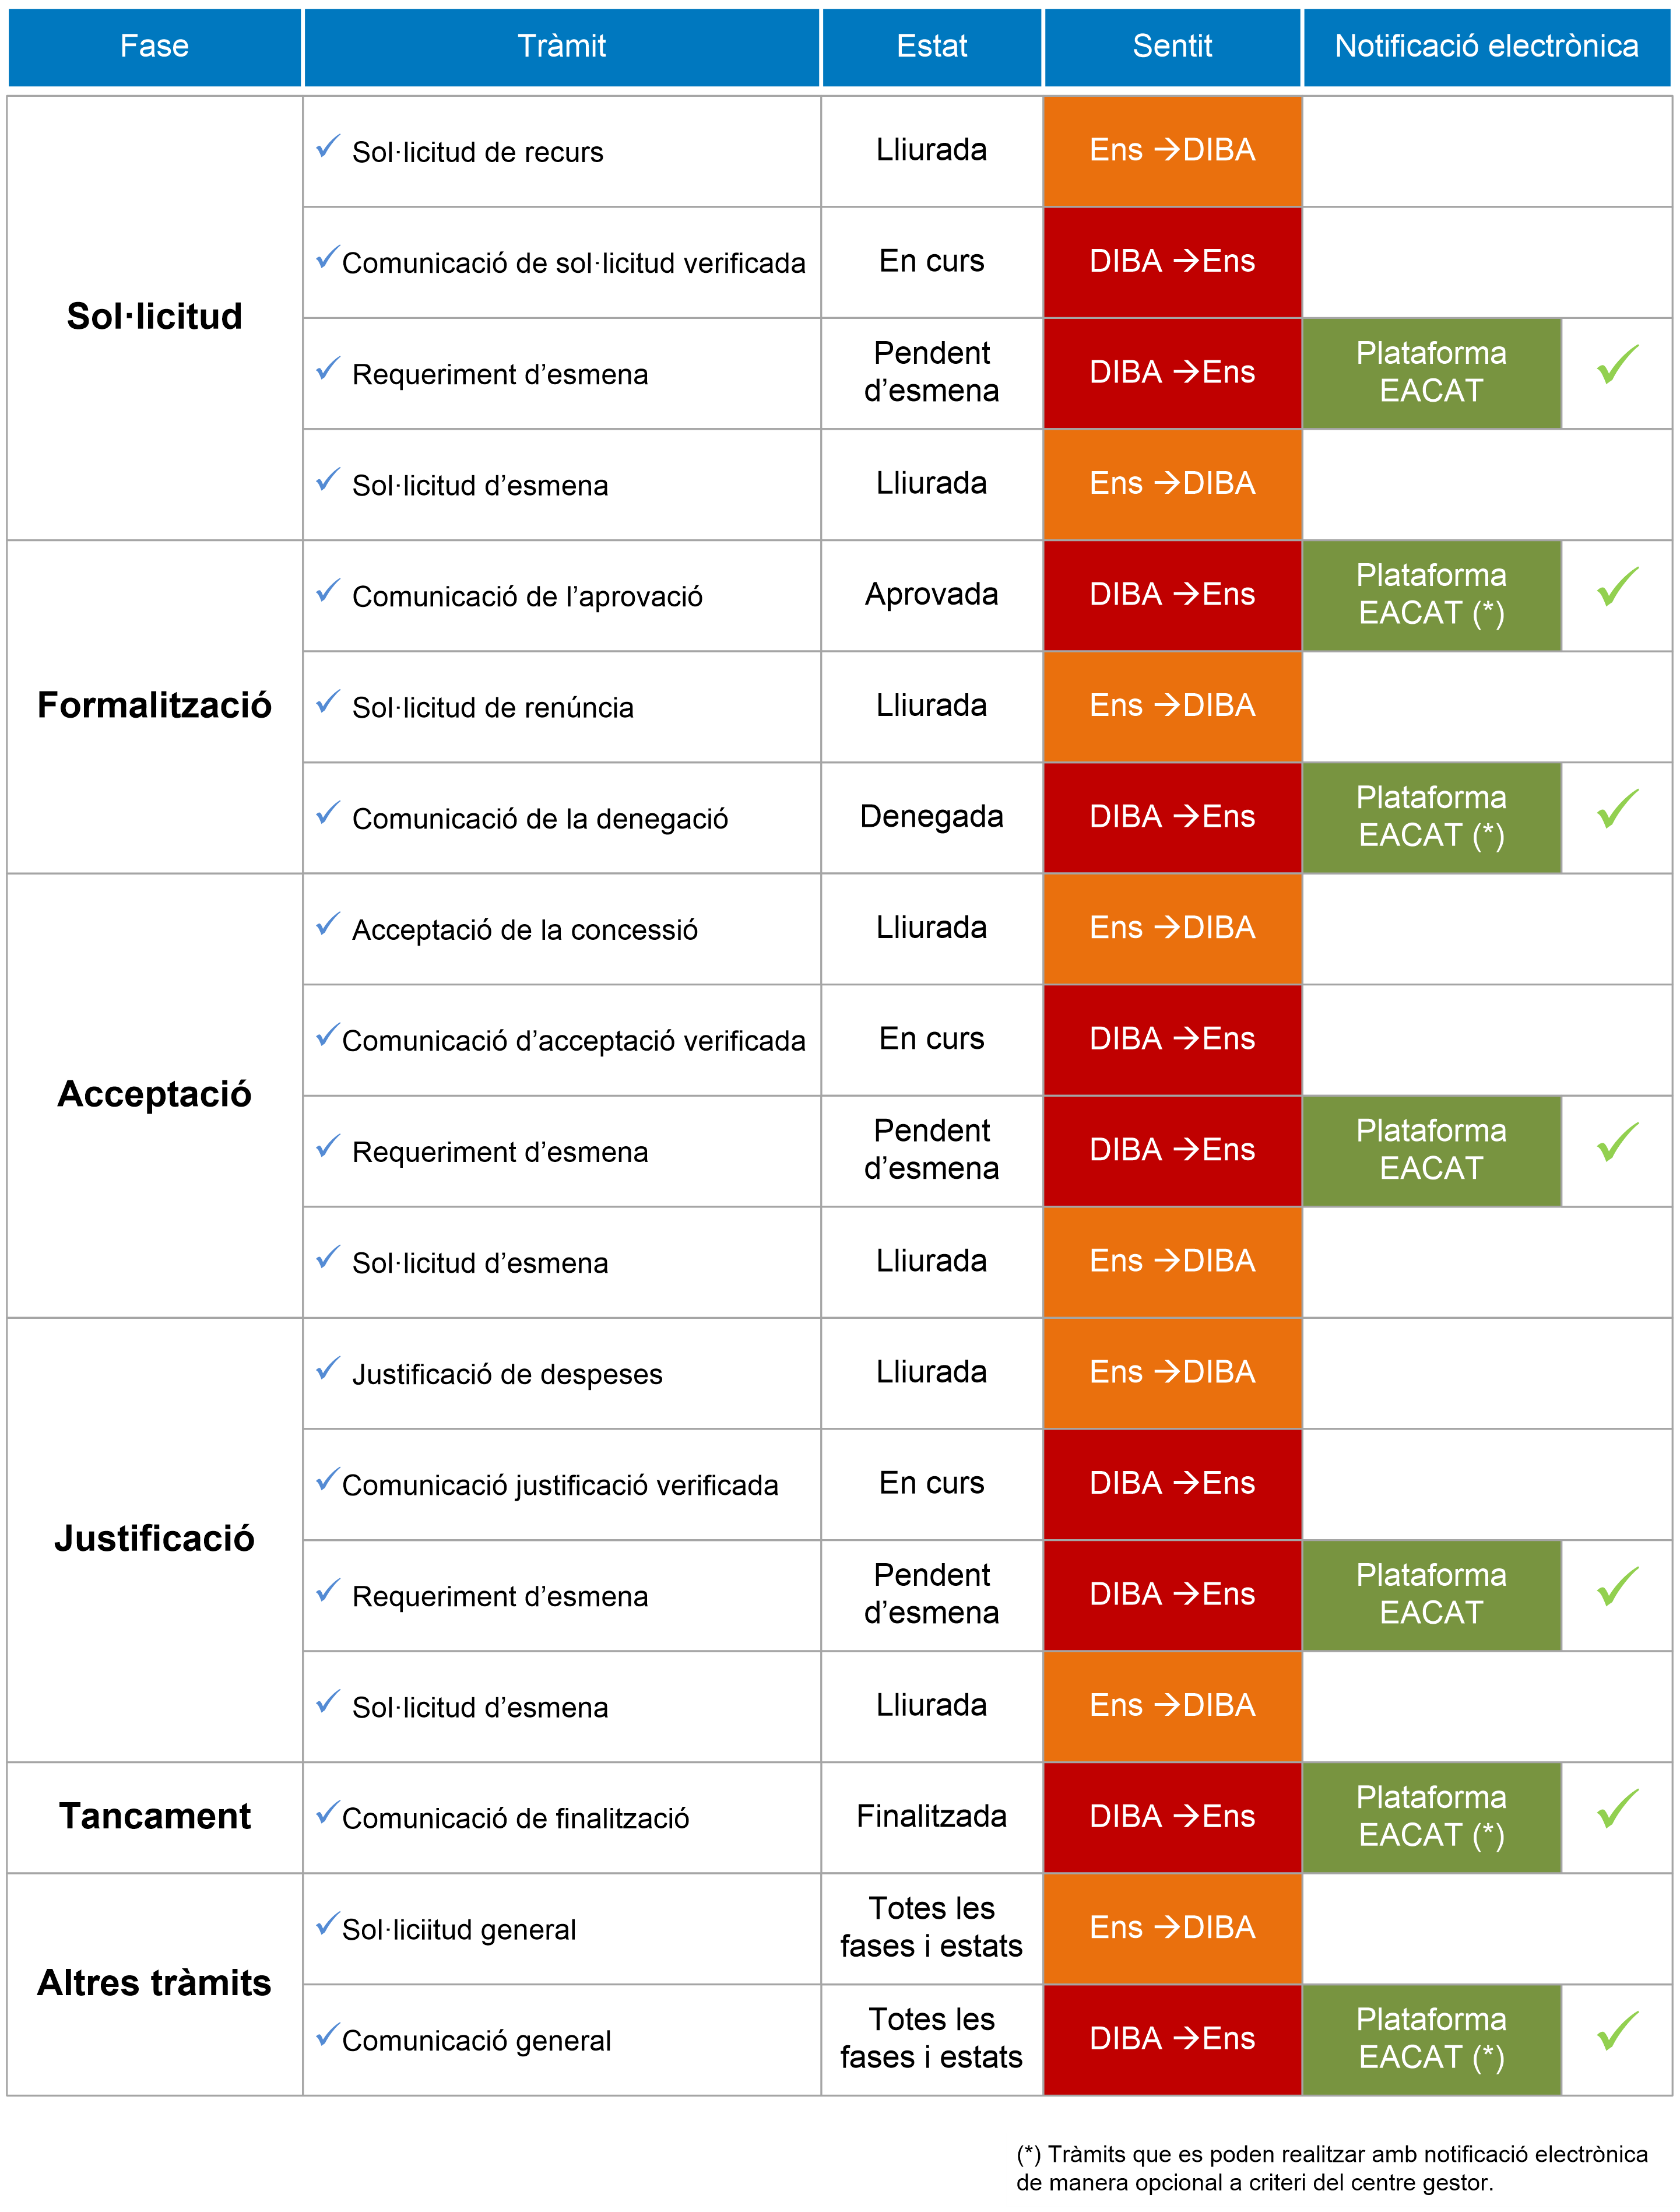
Task: Click green checkmark in Finalitzada notification row
Action: (1617, 1808)
